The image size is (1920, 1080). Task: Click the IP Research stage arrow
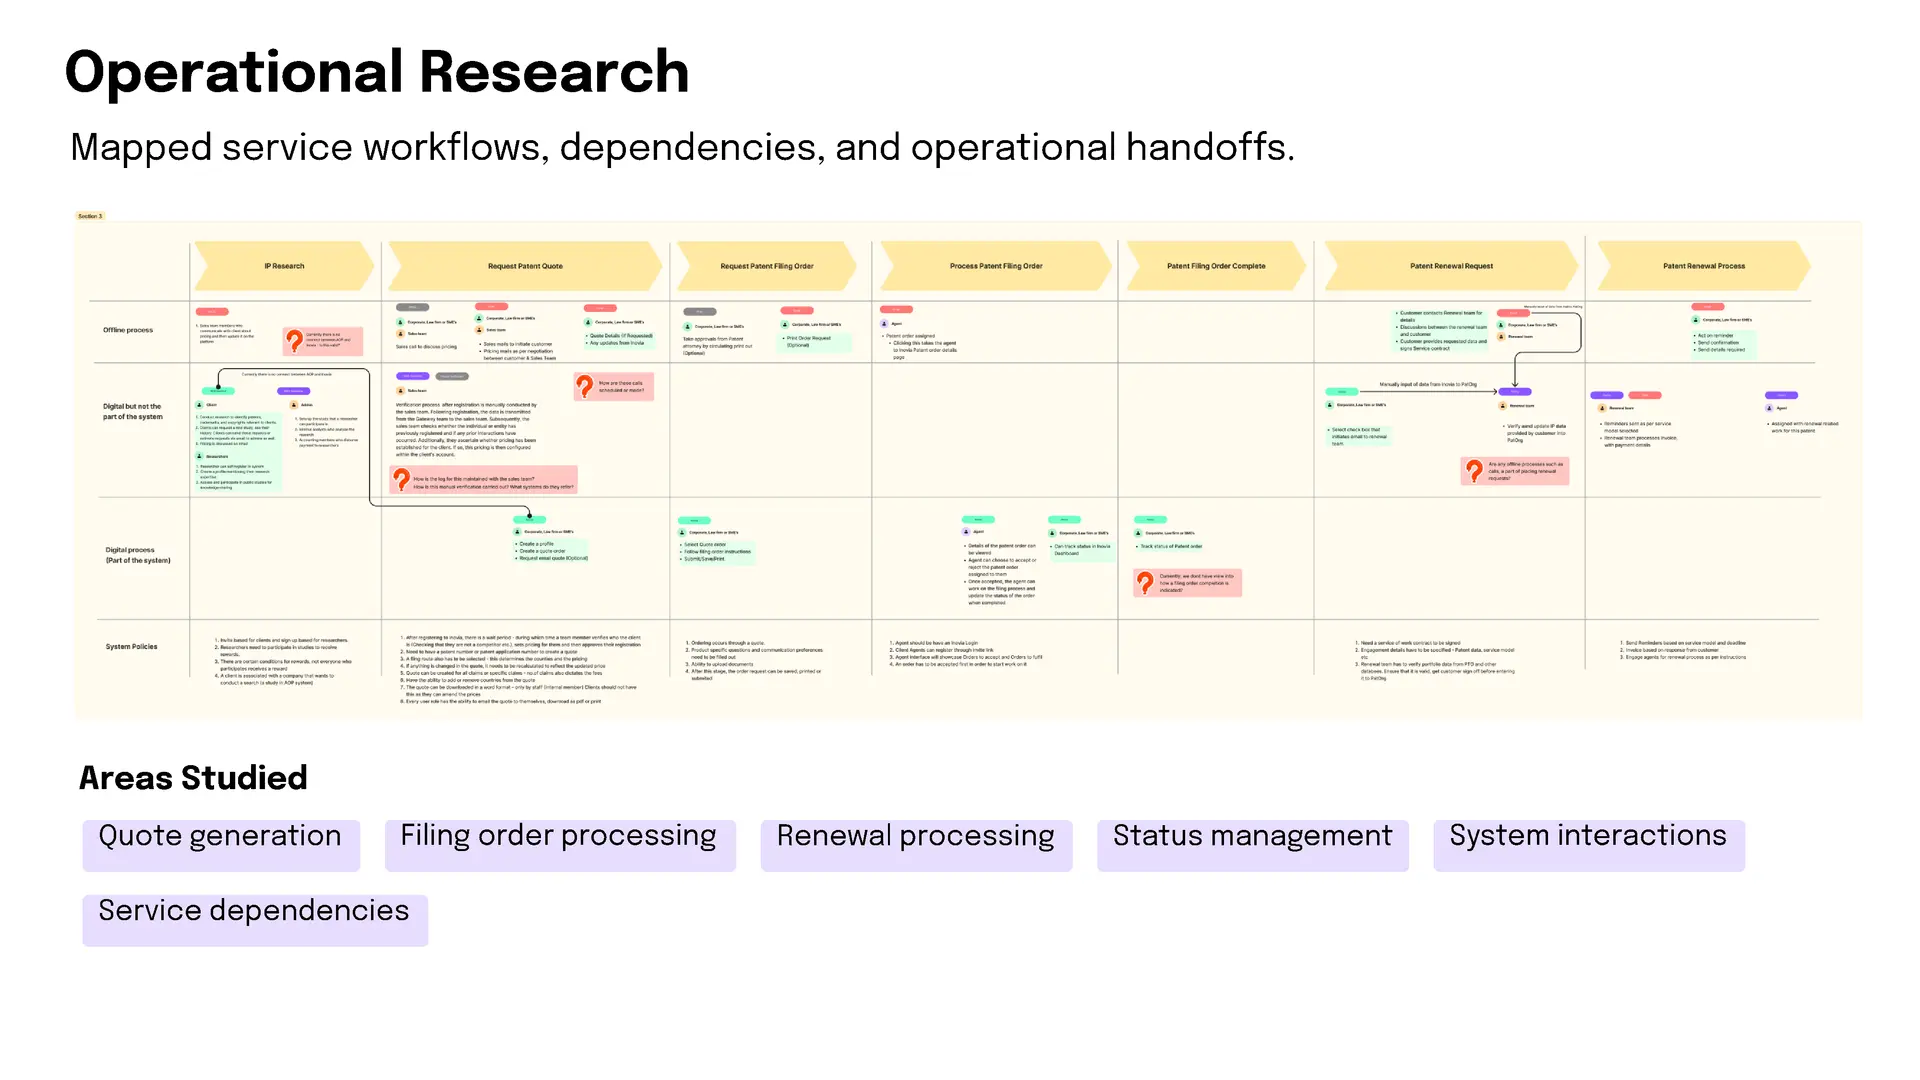(x=284, y=266)
